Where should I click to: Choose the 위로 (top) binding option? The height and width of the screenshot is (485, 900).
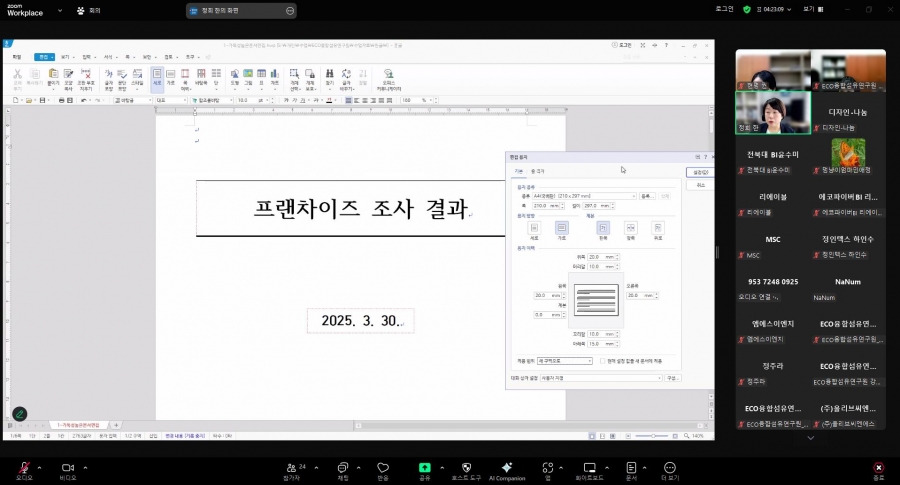click(x=657, y=229)
